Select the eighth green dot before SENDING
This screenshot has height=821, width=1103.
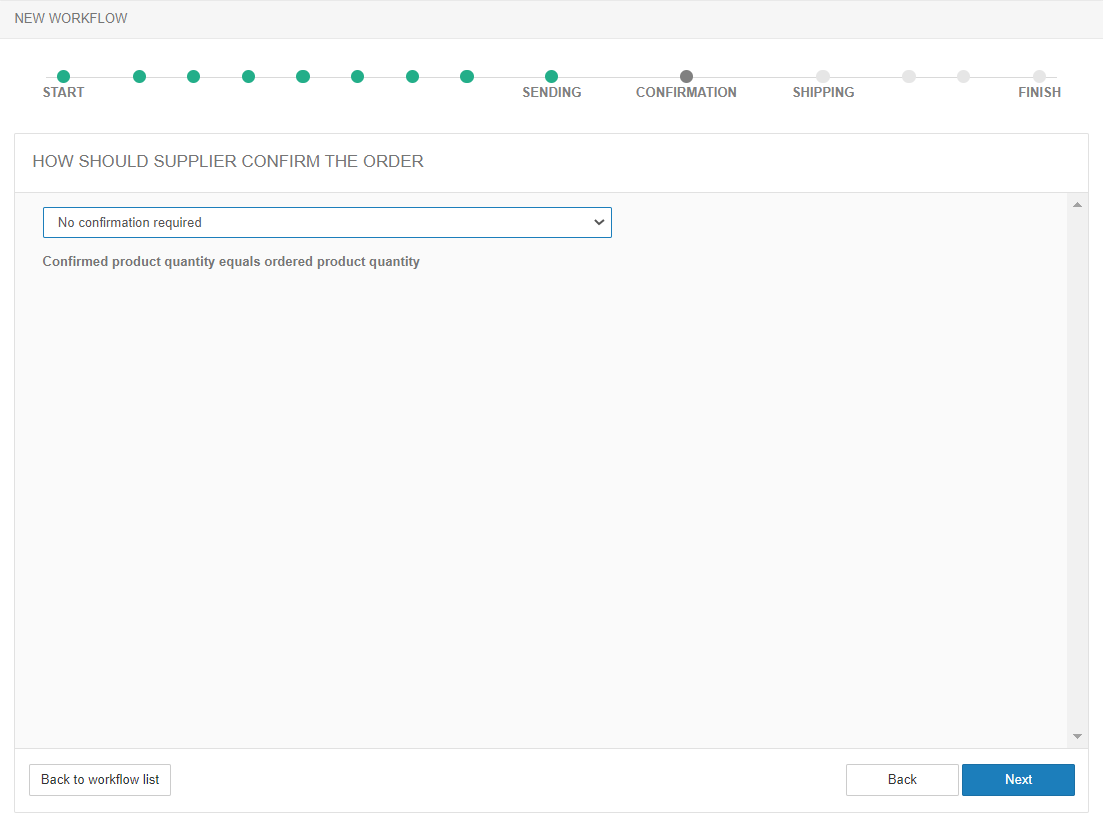coord(466,77)
